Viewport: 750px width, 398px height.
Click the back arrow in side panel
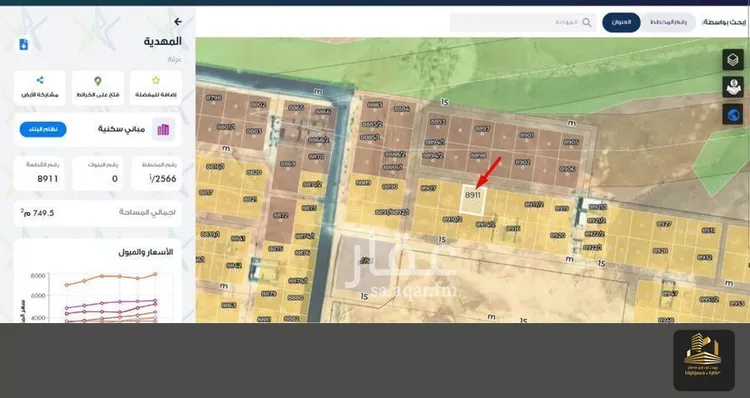[x=178, y=22]
